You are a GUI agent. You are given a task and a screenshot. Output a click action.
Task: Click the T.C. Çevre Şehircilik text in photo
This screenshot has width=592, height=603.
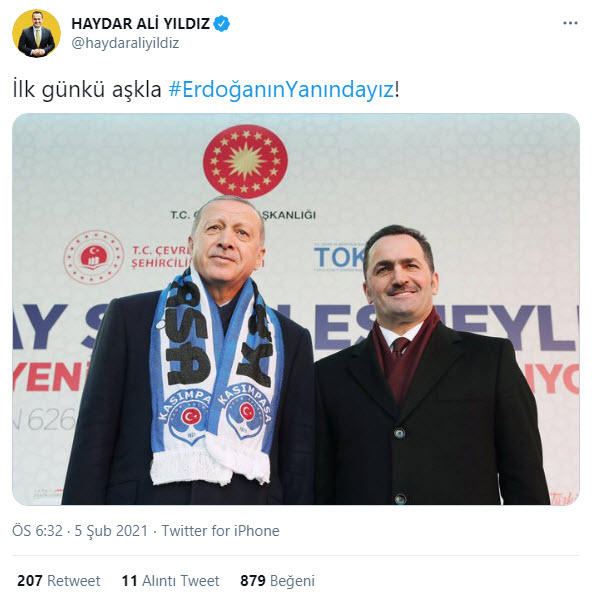point(162,257)
